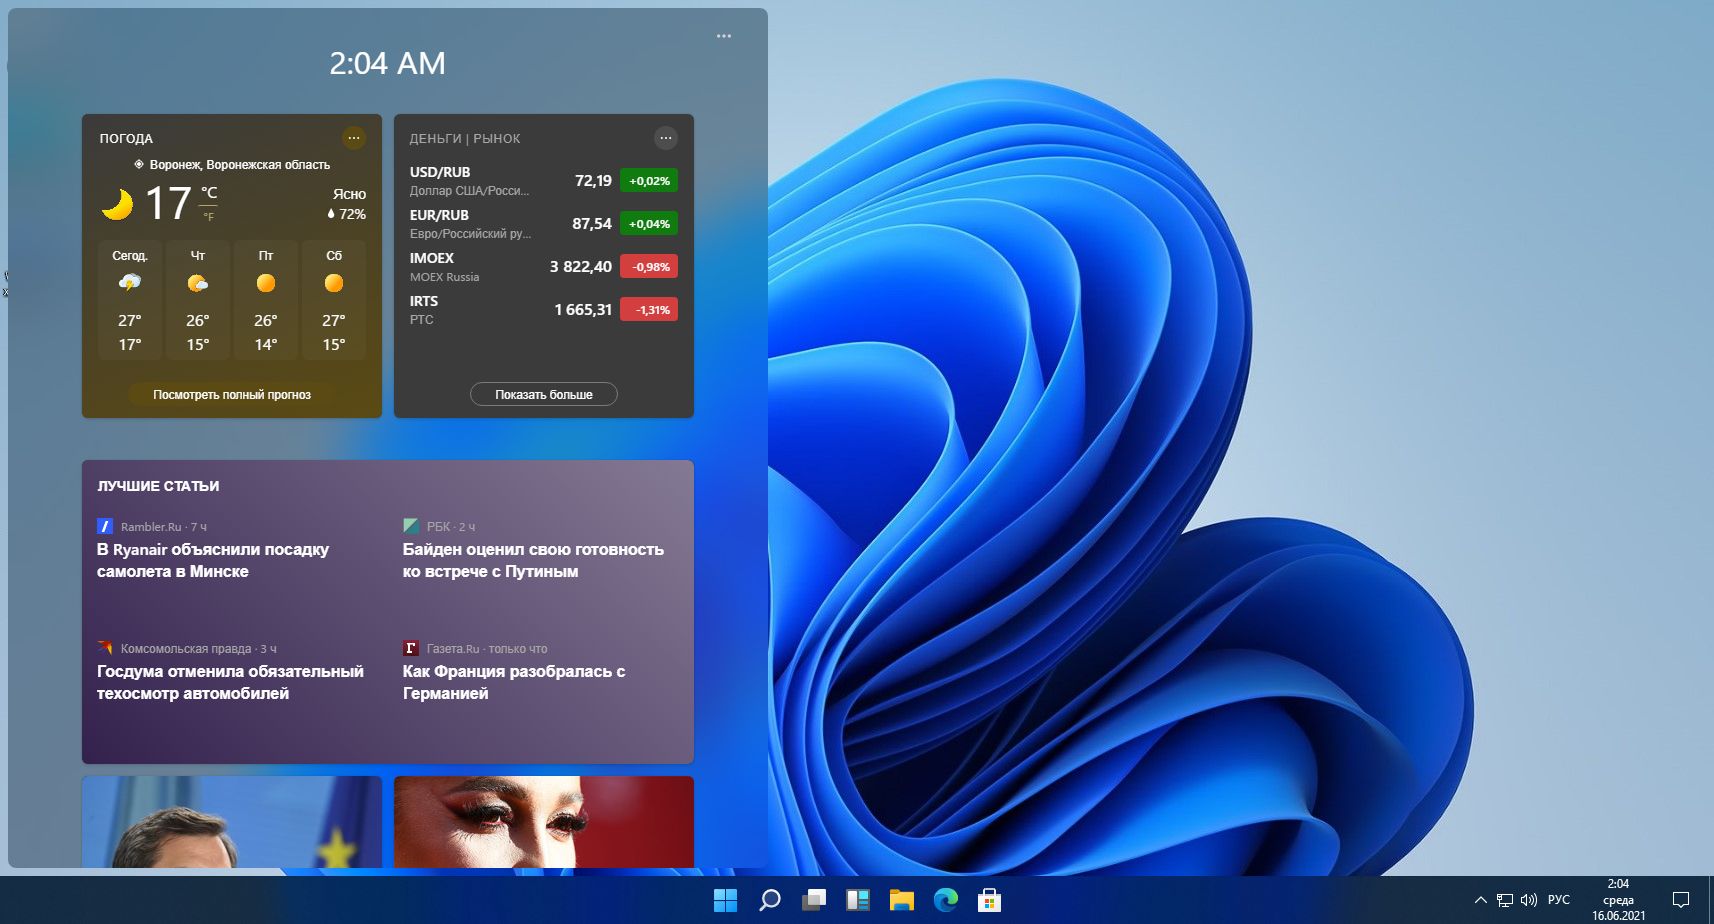Click the crescent moon weather icon
Image resolution: width=1714 pixels, height=924 pixels.
click(x=118, y=204)
